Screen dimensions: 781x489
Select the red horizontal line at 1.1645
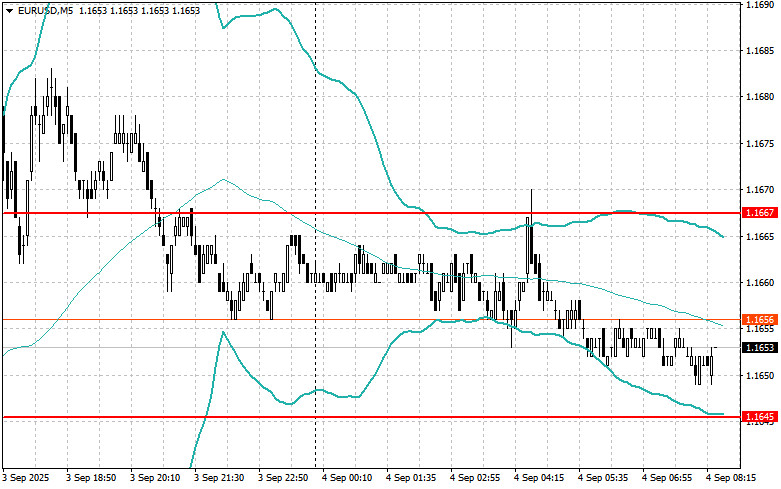click(372, 417)
